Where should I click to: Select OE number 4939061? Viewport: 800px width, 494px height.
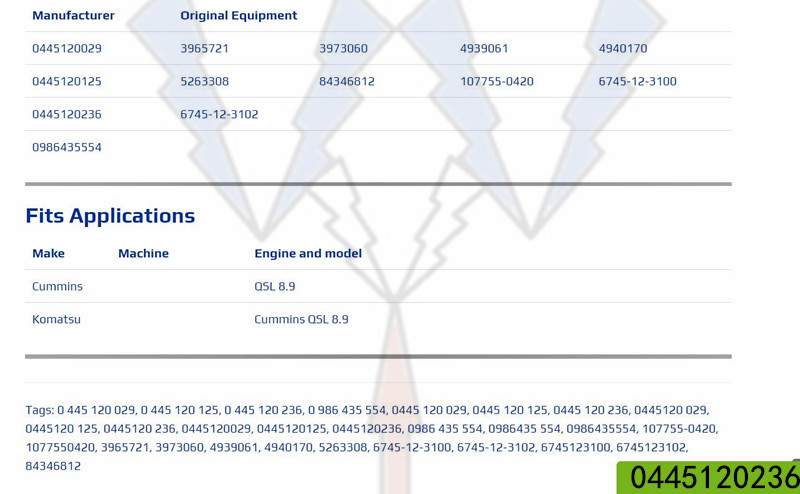484,48
